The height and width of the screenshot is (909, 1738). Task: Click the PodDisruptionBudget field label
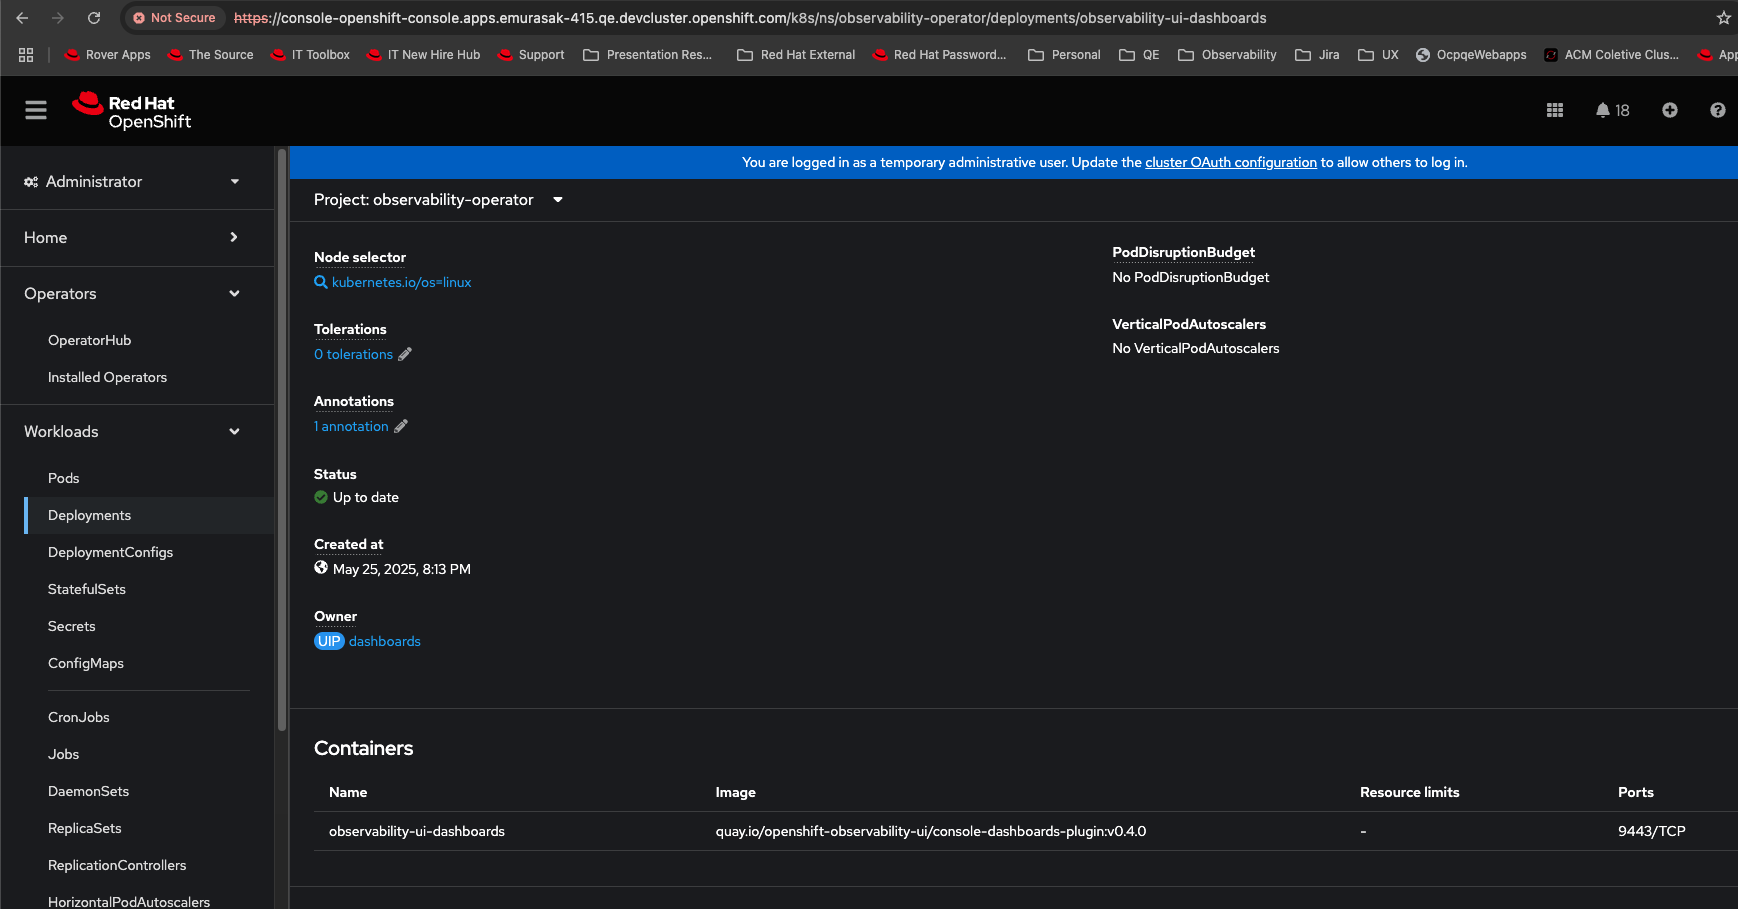click(1183, 252)
